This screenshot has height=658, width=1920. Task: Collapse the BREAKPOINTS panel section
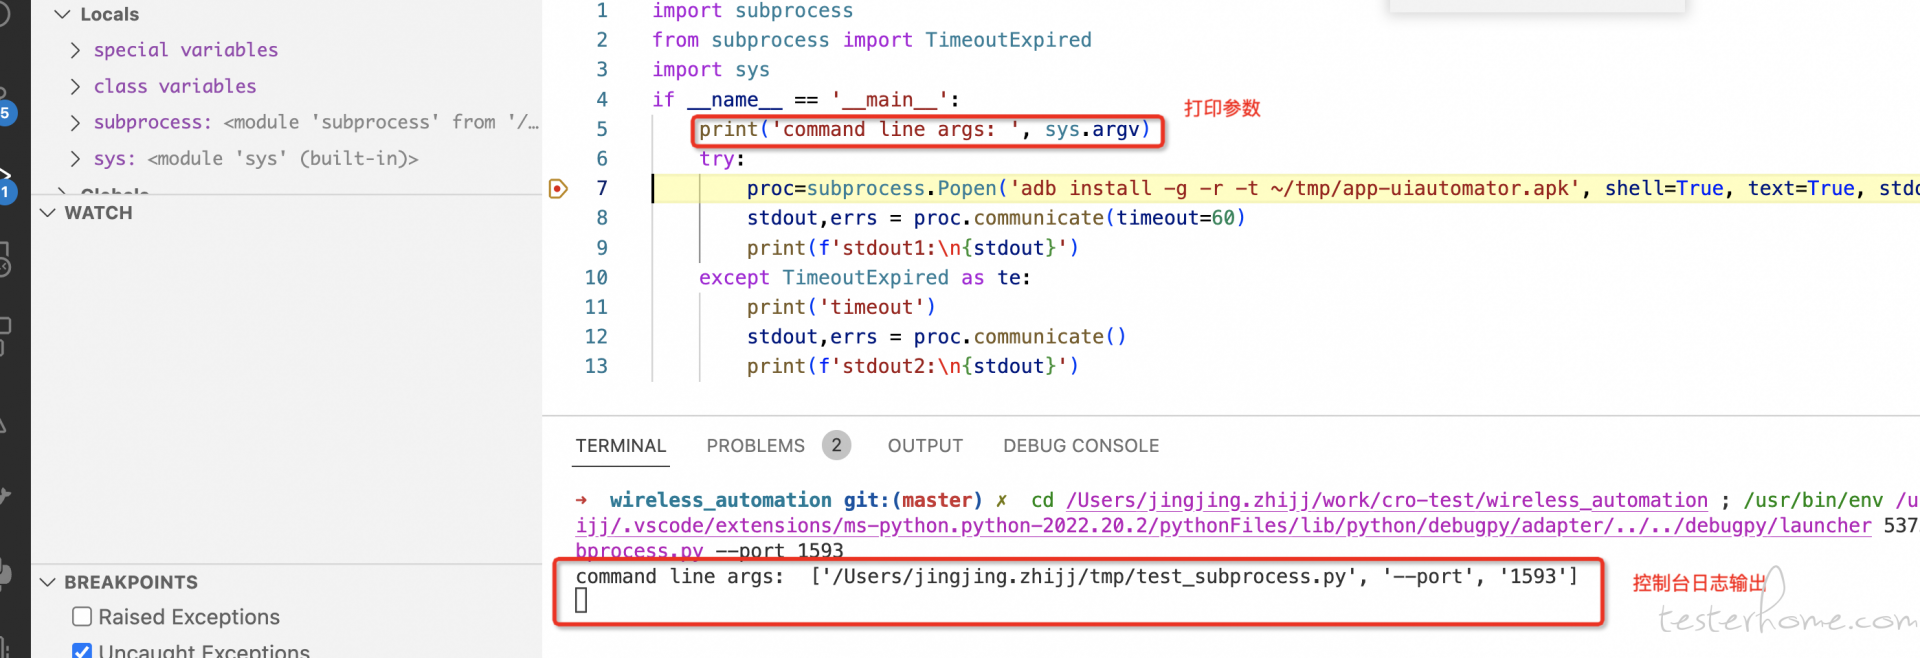pos(47,582)
